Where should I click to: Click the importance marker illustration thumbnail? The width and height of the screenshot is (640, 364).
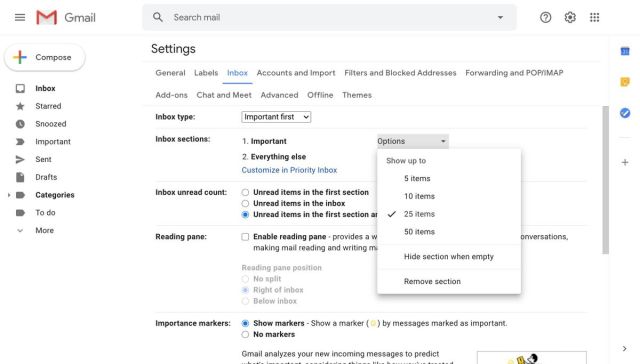pos(531,357)
